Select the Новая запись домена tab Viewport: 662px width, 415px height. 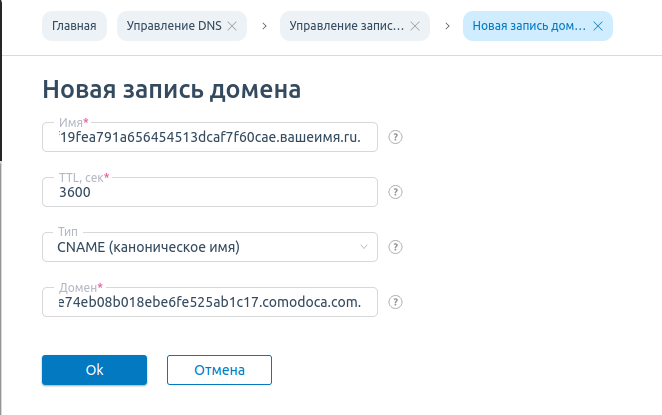[x=529, y=26]
